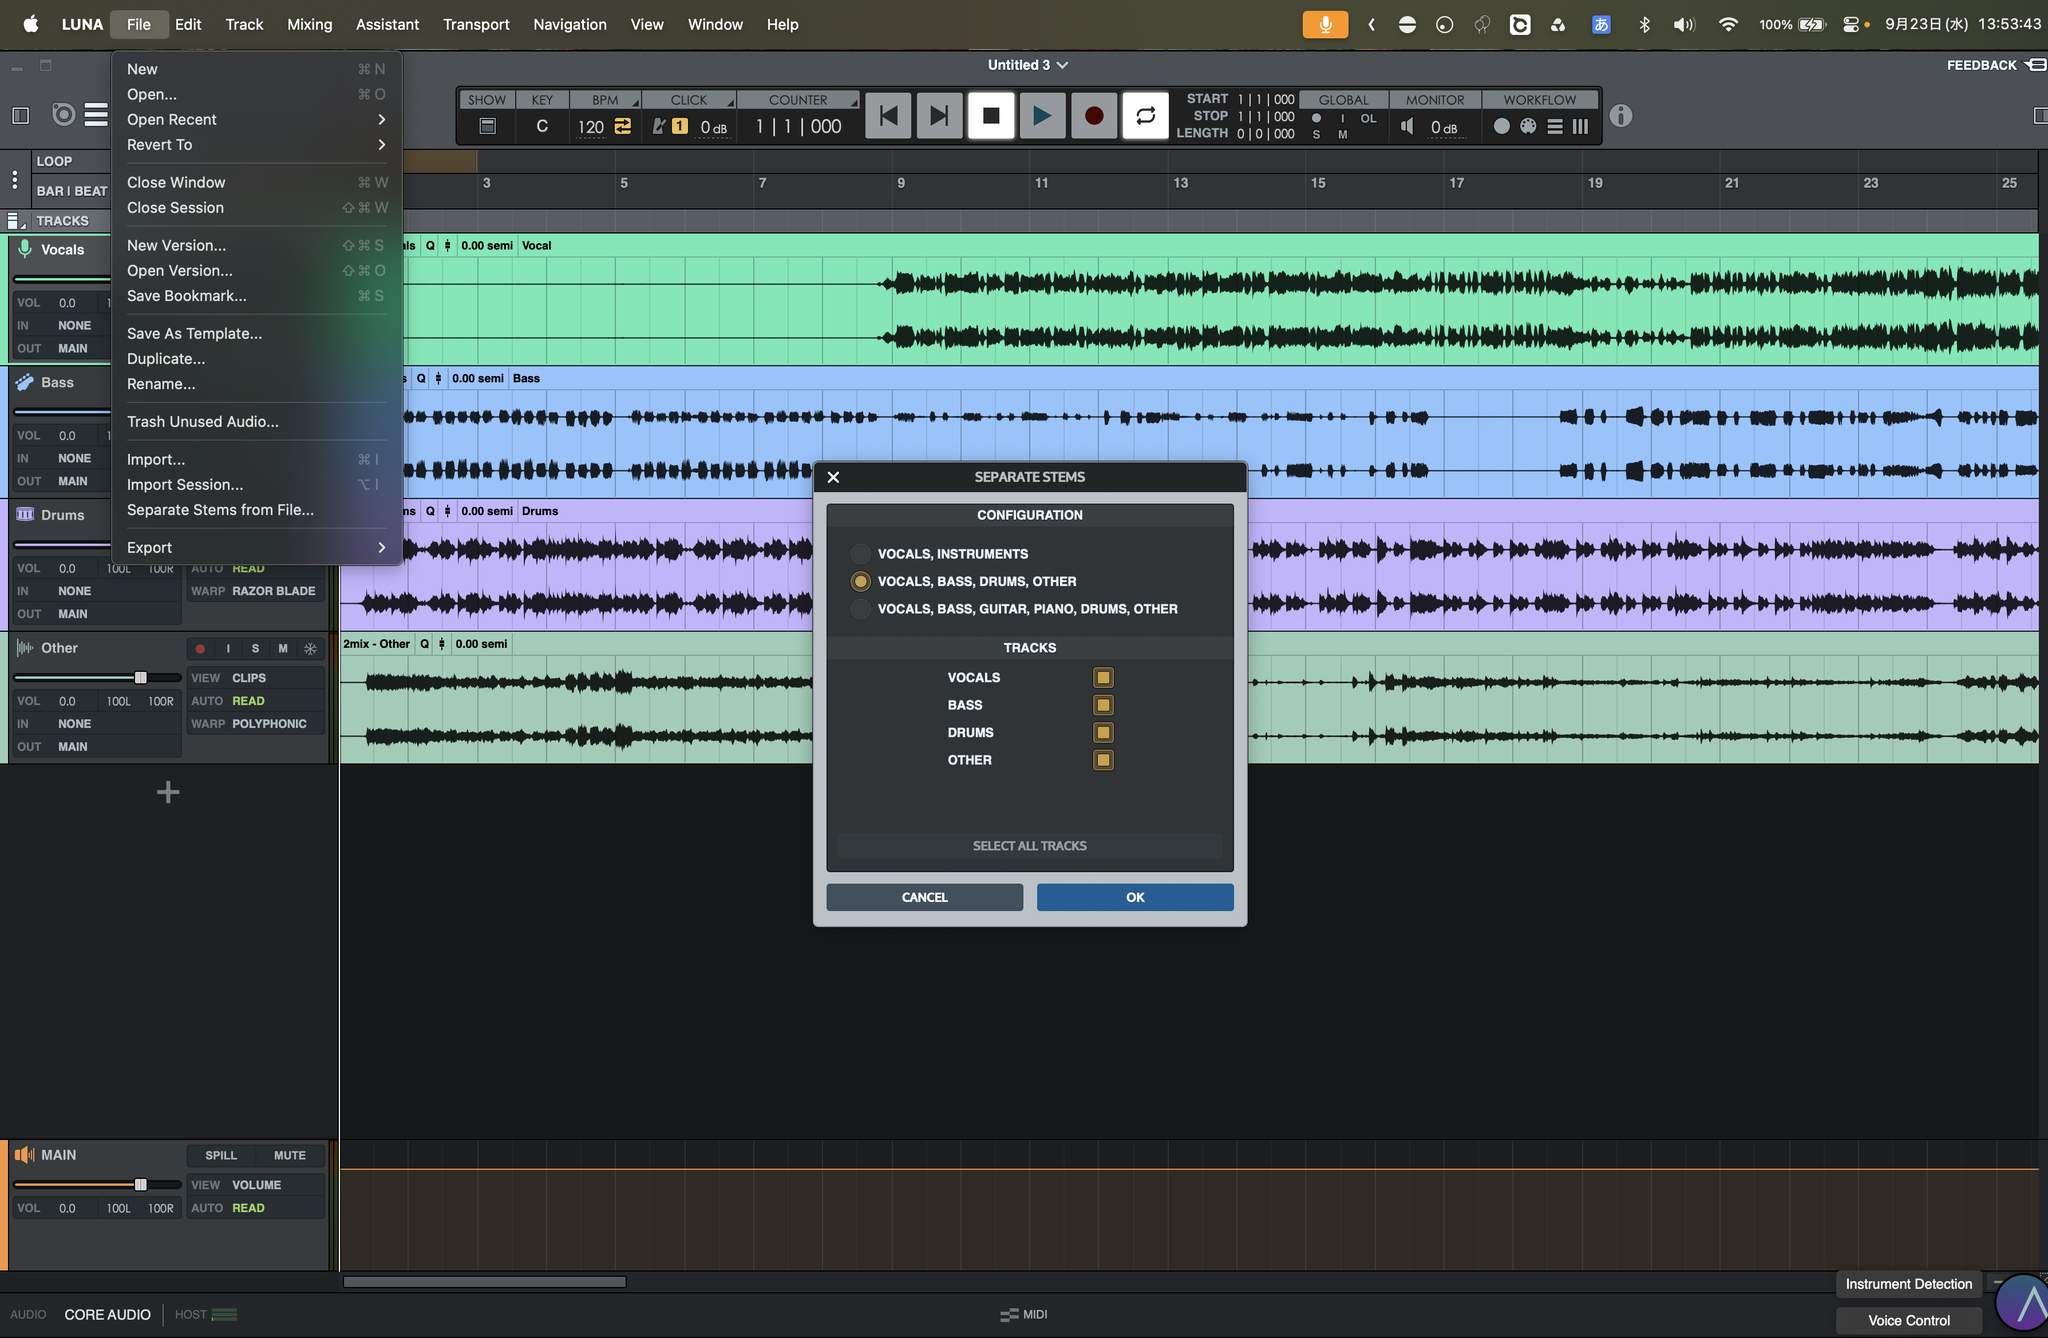Select the six-stem Guitar, Piano configuration
The width and height of the screenshot is (2048, 1338).
(x=860, y=609)
